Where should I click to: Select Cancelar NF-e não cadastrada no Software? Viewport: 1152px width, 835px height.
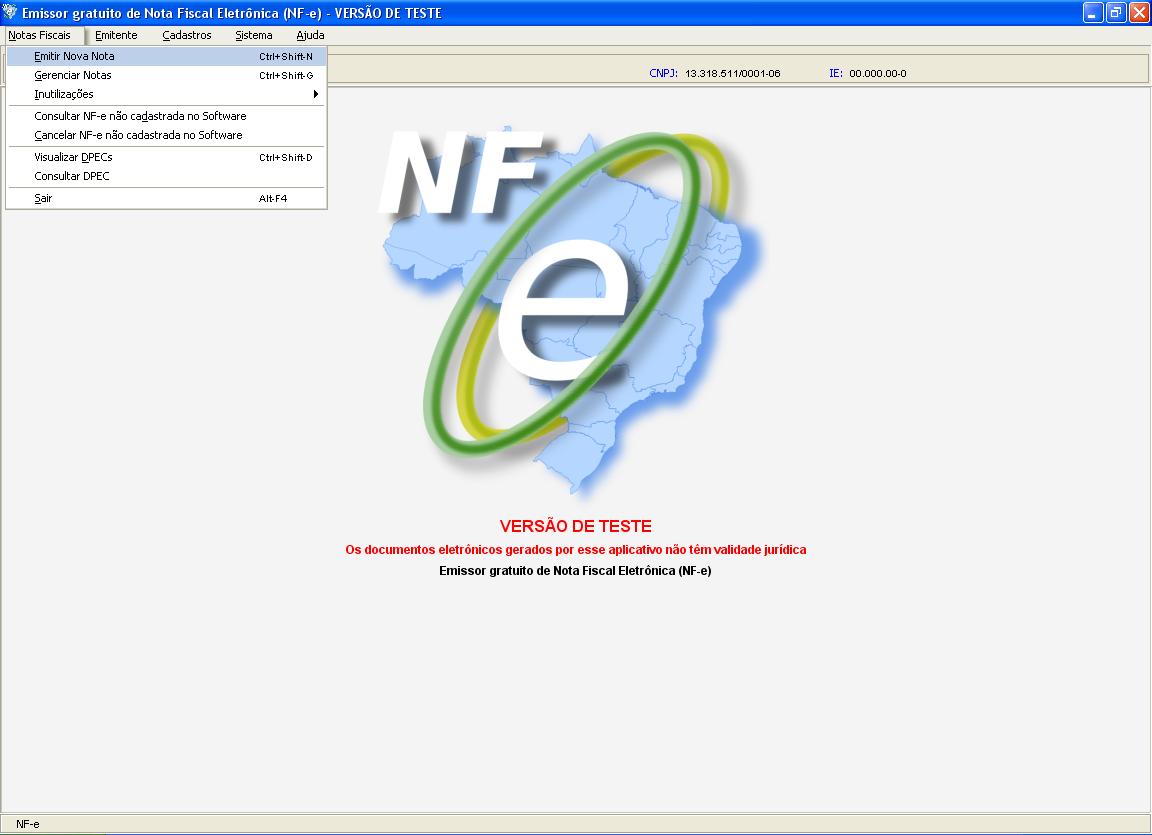pyautogui.click(x=167, y=135)
